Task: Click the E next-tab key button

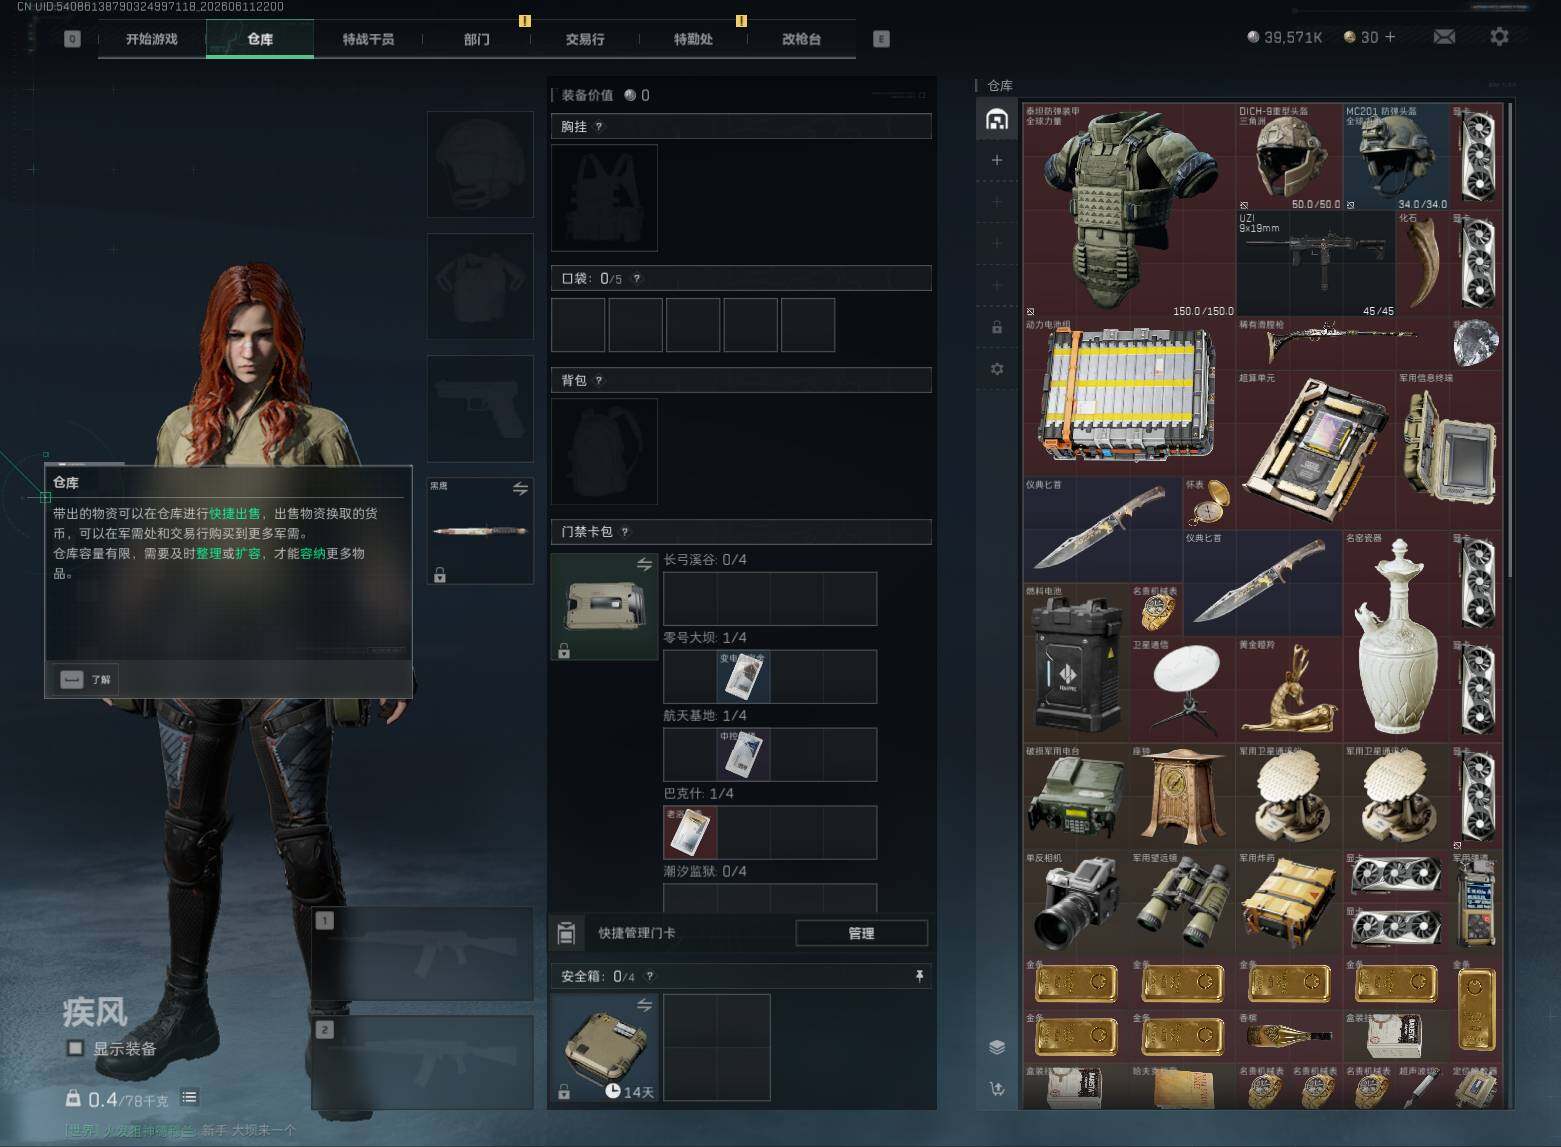Action: pyautogui.click(x=881, y=39)
